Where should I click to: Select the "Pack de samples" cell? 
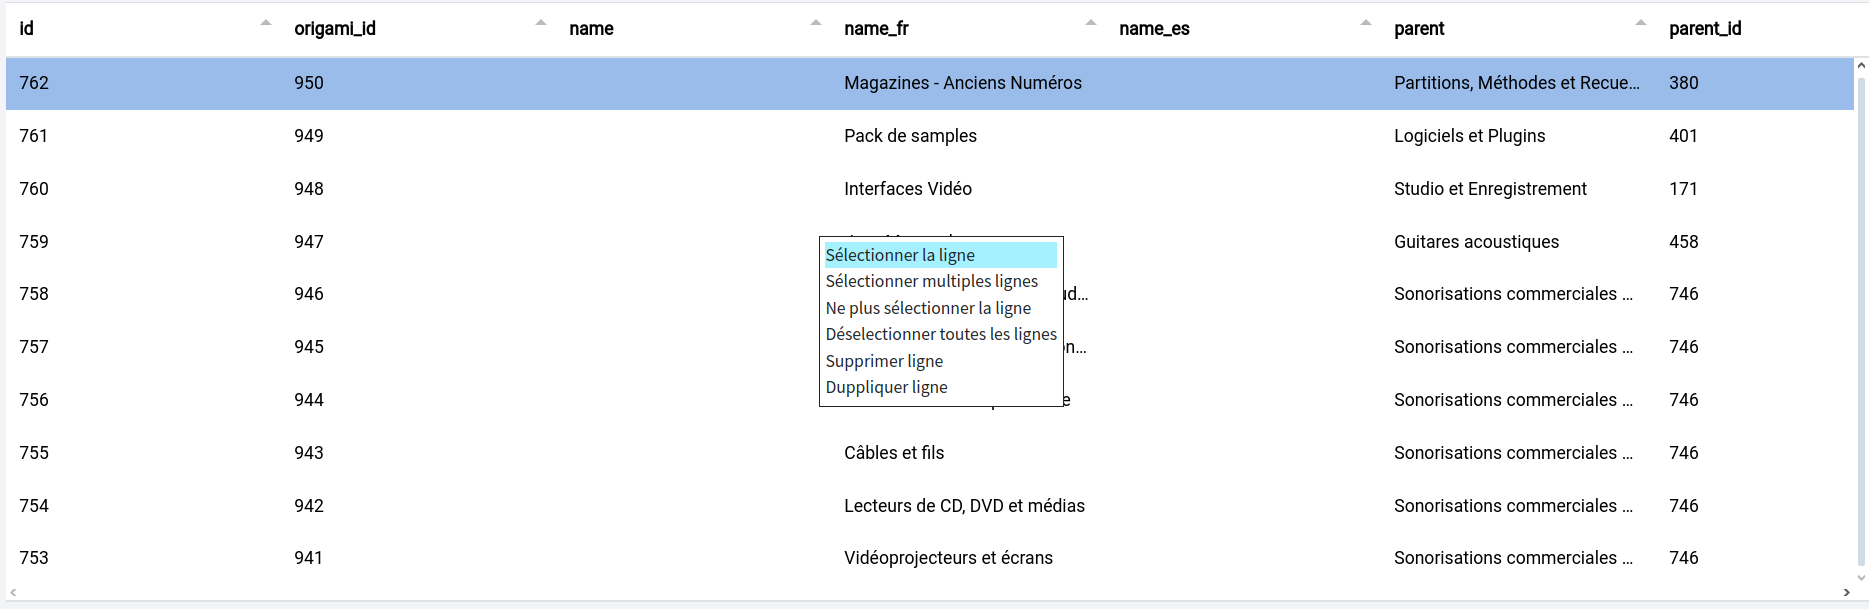910,136
